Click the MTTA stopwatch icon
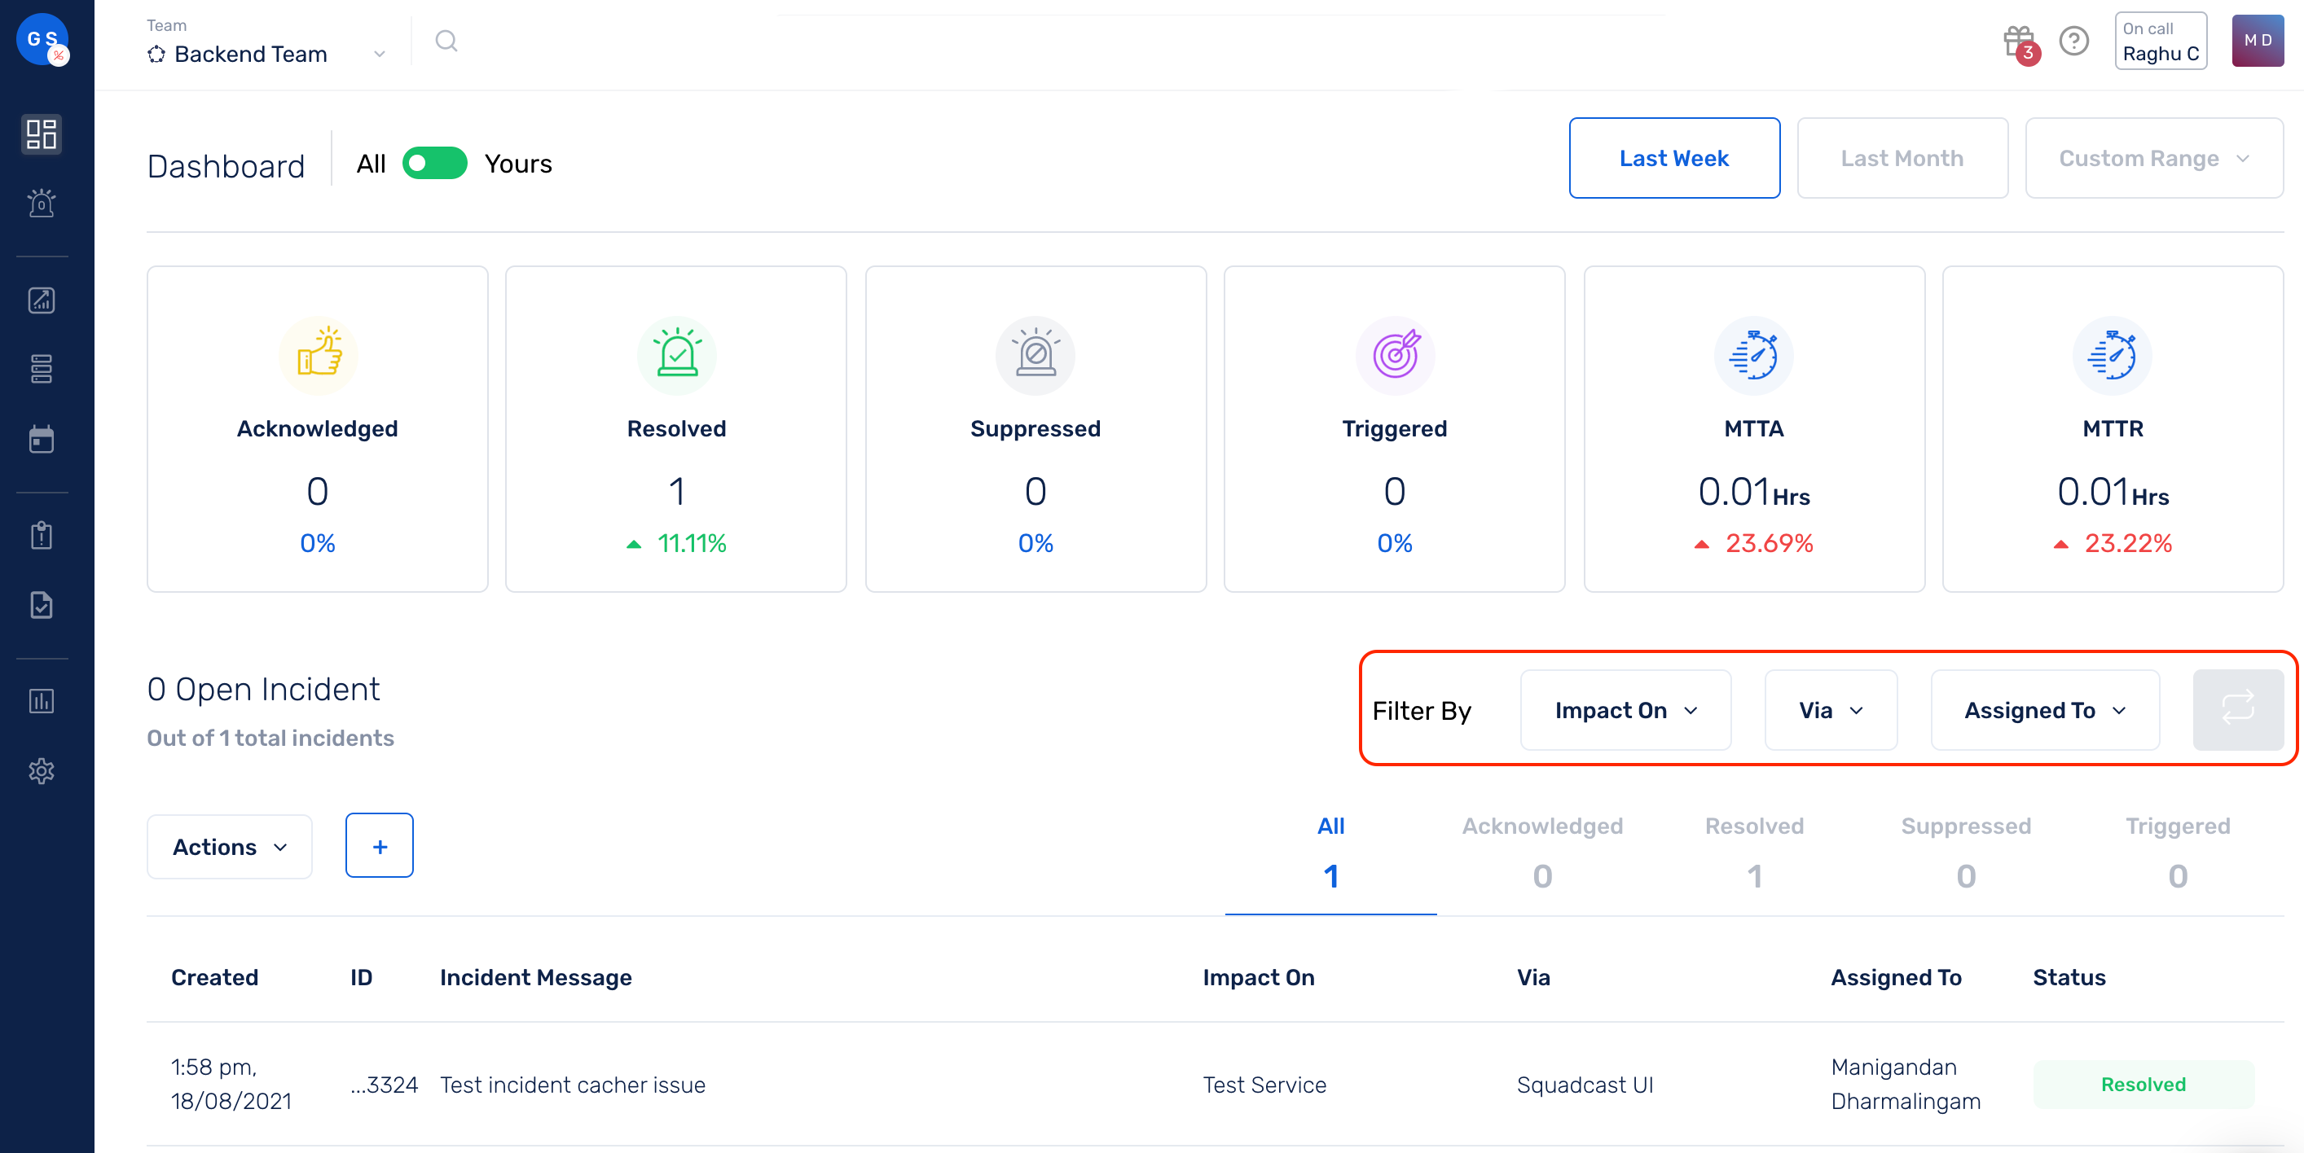The image size is (2304, 1153). [x=1753, y=354]
